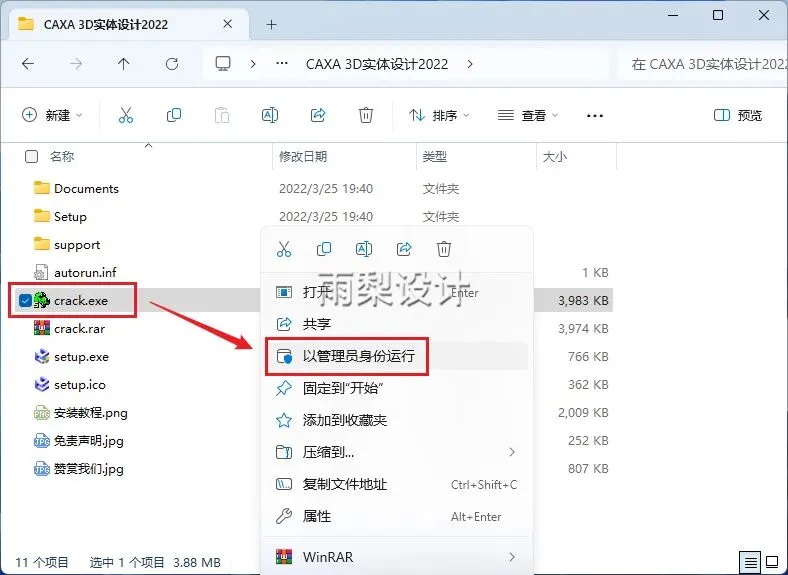
Task: Switch to the large thumbnails view icon
Action: (x=772, y=562)
